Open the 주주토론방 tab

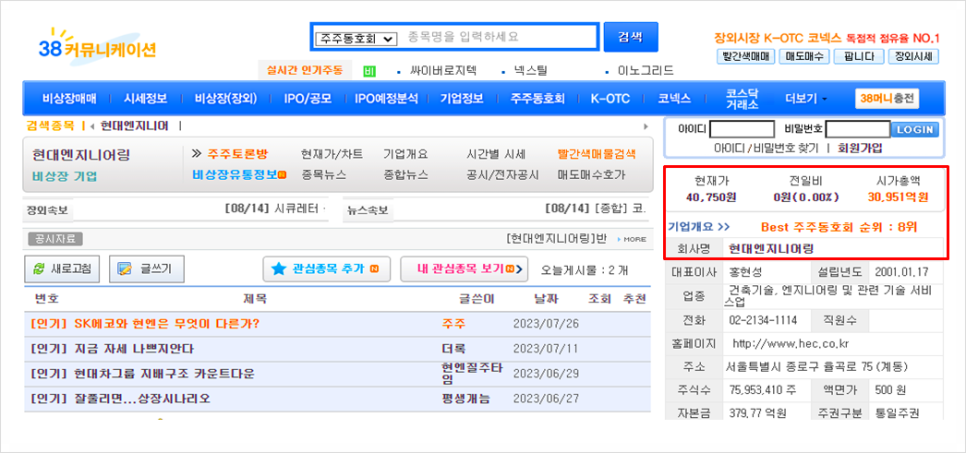[x=238, y=154]
